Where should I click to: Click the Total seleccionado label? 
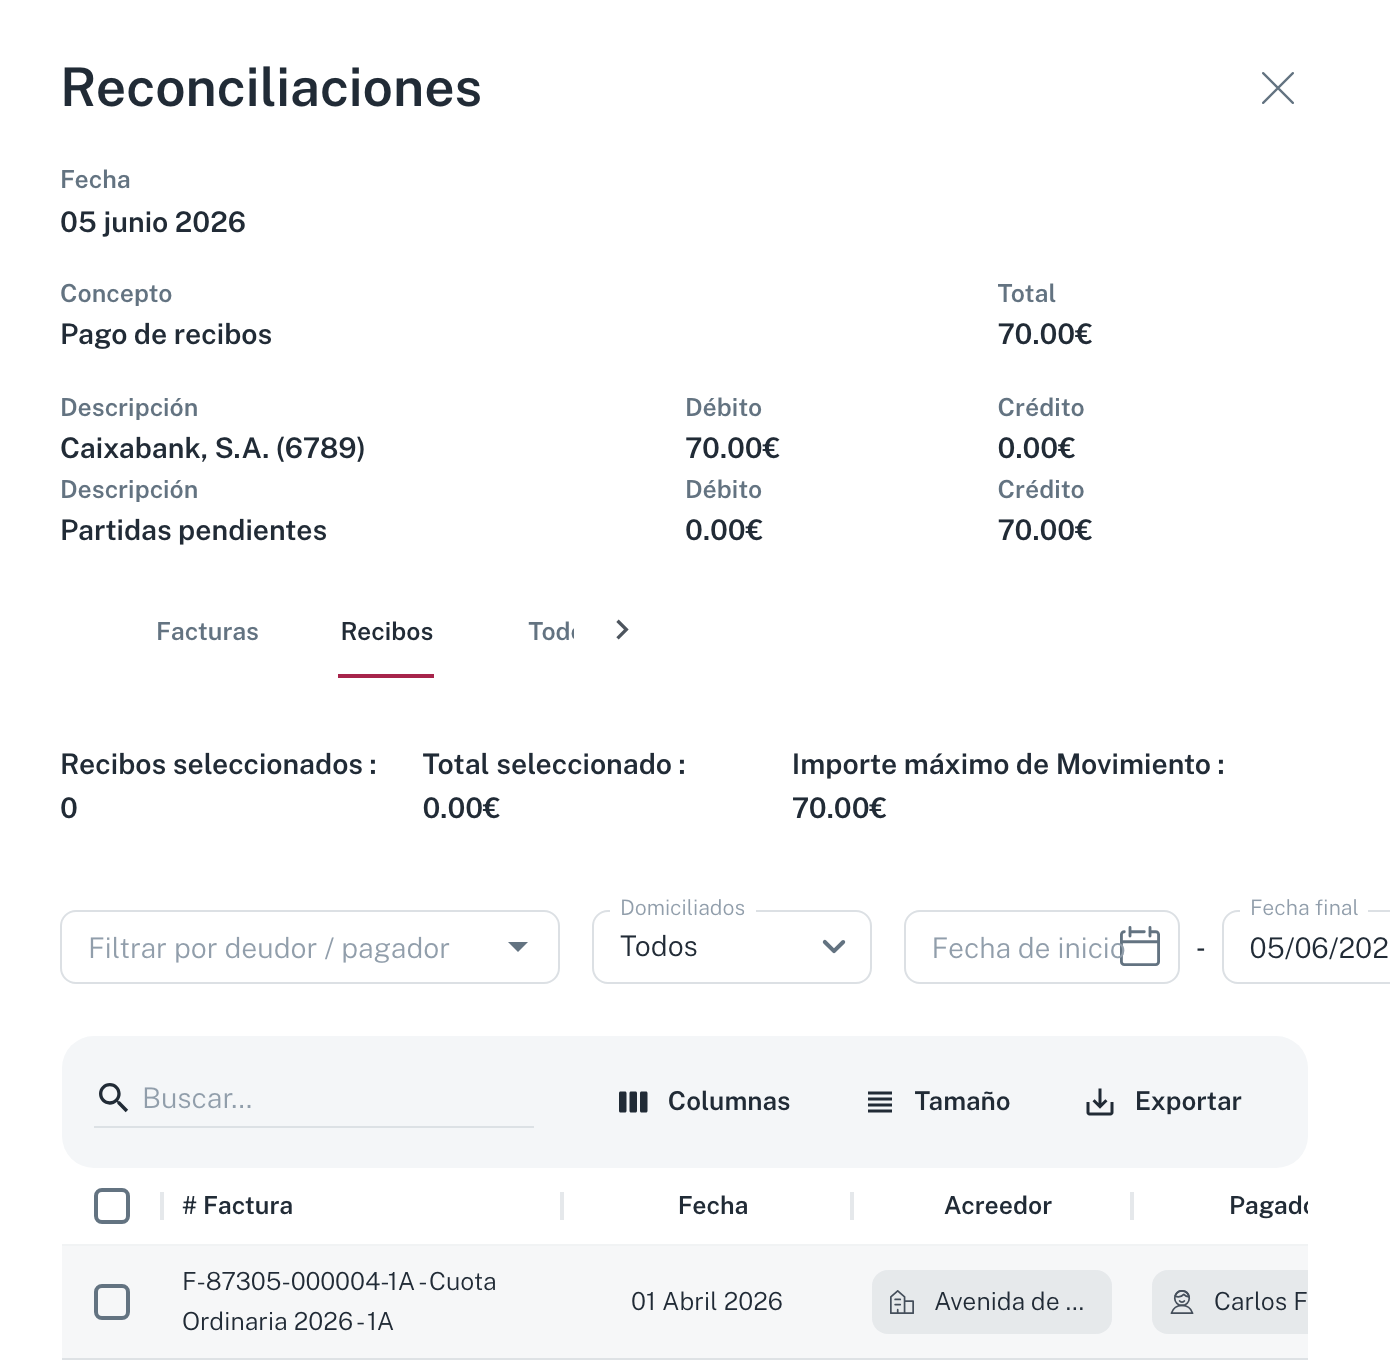tap(554, 765)
